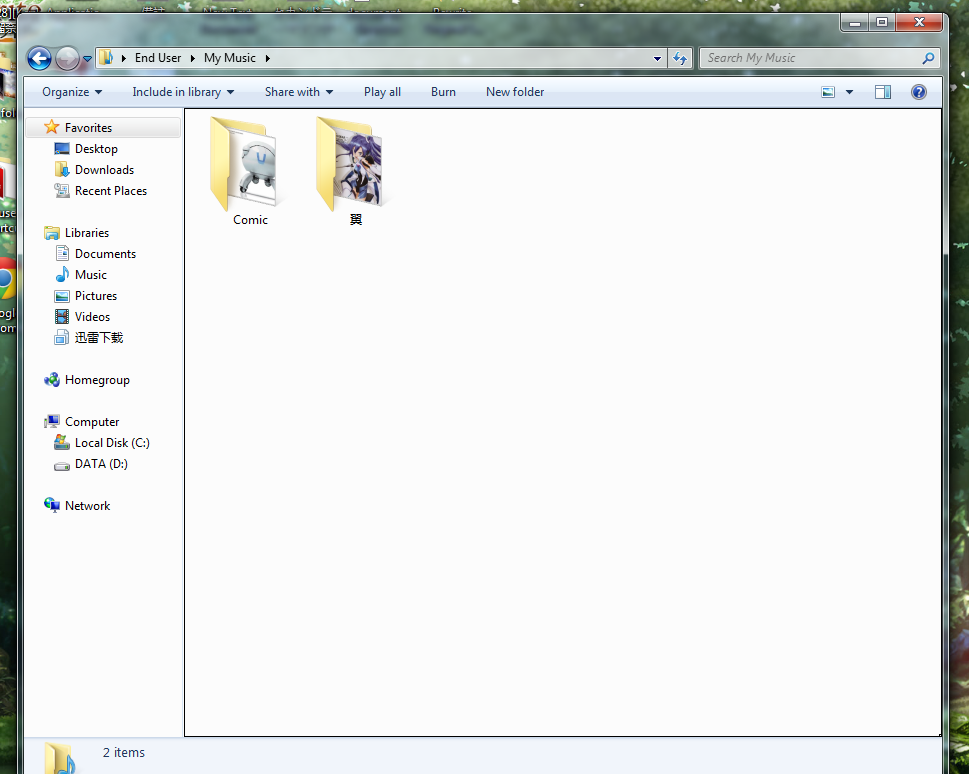969x774 pixels.
Task: Click the Play all button
Action: coord(382,92)
